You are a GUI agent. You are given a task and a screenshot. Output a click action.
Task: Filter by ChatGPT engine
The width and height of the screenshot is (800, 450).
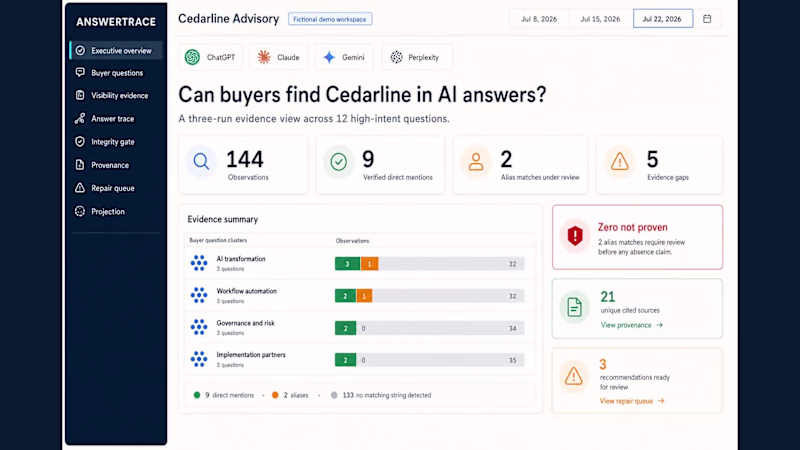click(210, 57)
